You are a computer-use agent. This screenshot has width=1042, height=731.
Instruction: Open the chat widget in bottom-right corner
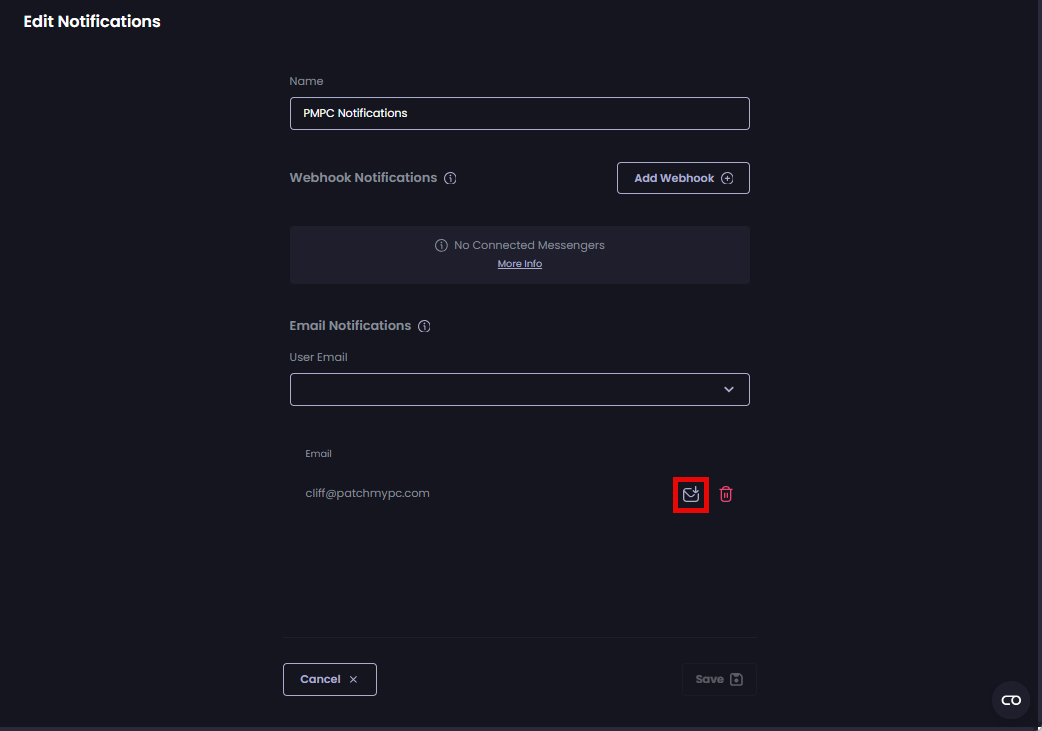1010,700
